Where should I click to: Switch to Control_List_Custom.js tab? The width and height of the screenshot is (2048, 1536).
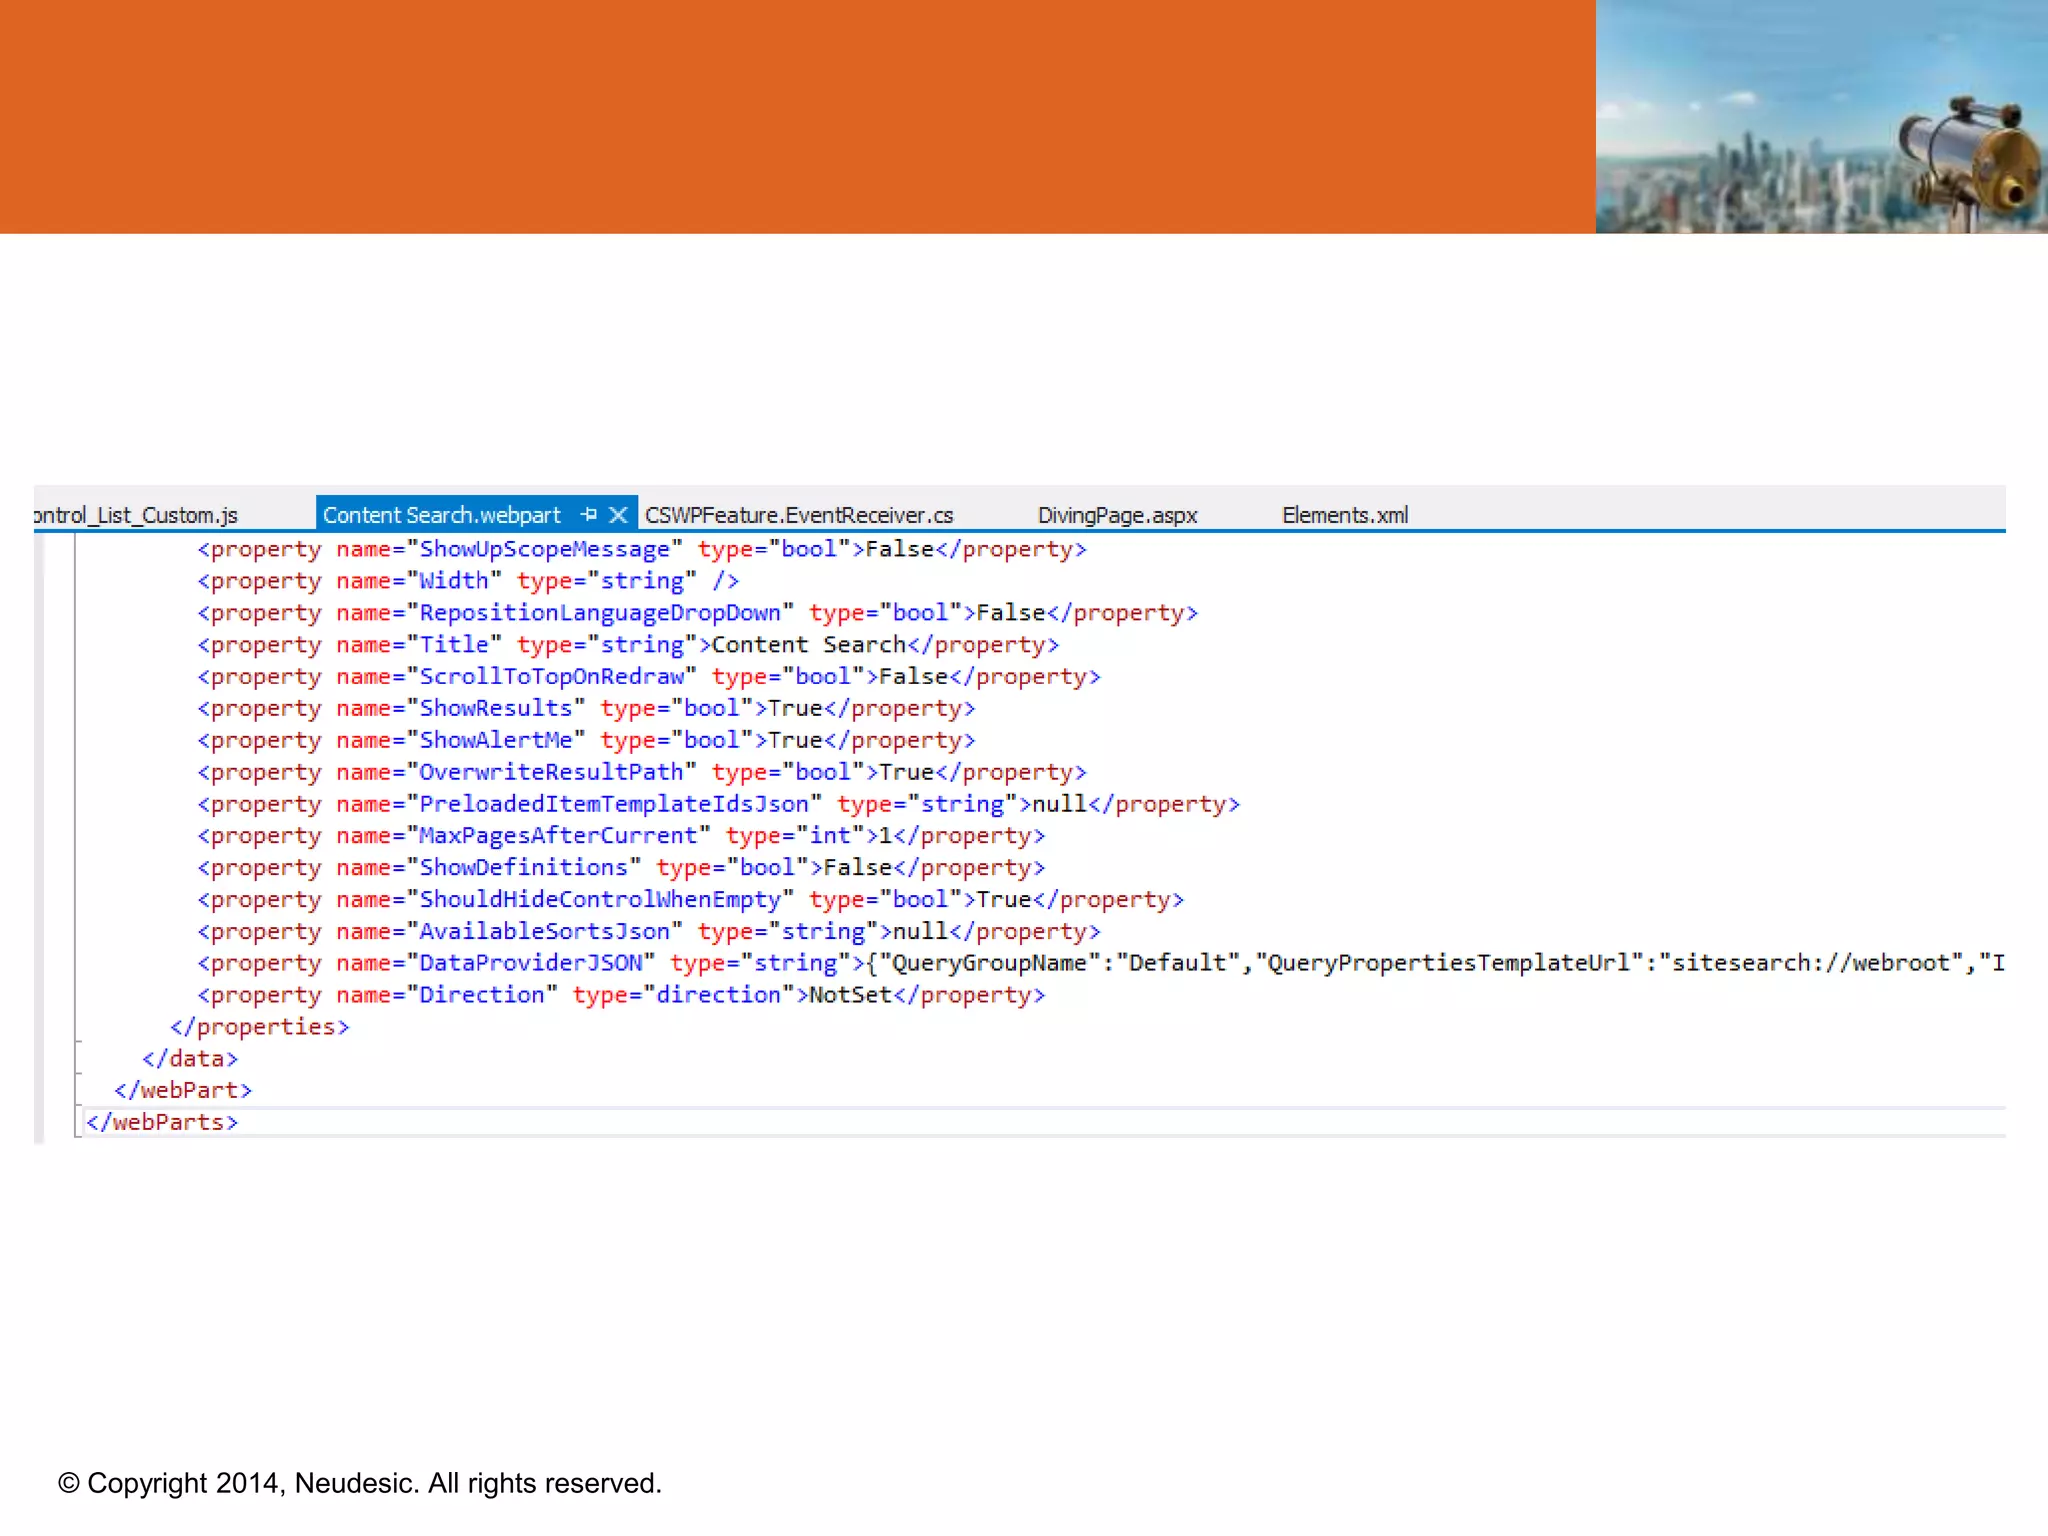point(136,515)
